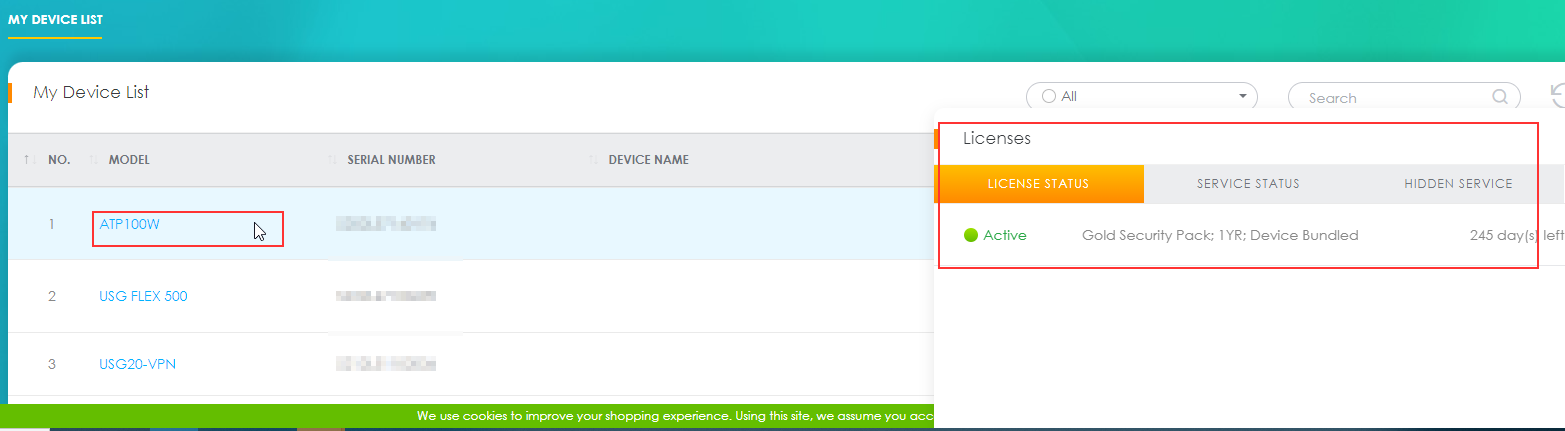
Task: Click the dropdown arrow of the All filter
Action: click(1242, 97)
